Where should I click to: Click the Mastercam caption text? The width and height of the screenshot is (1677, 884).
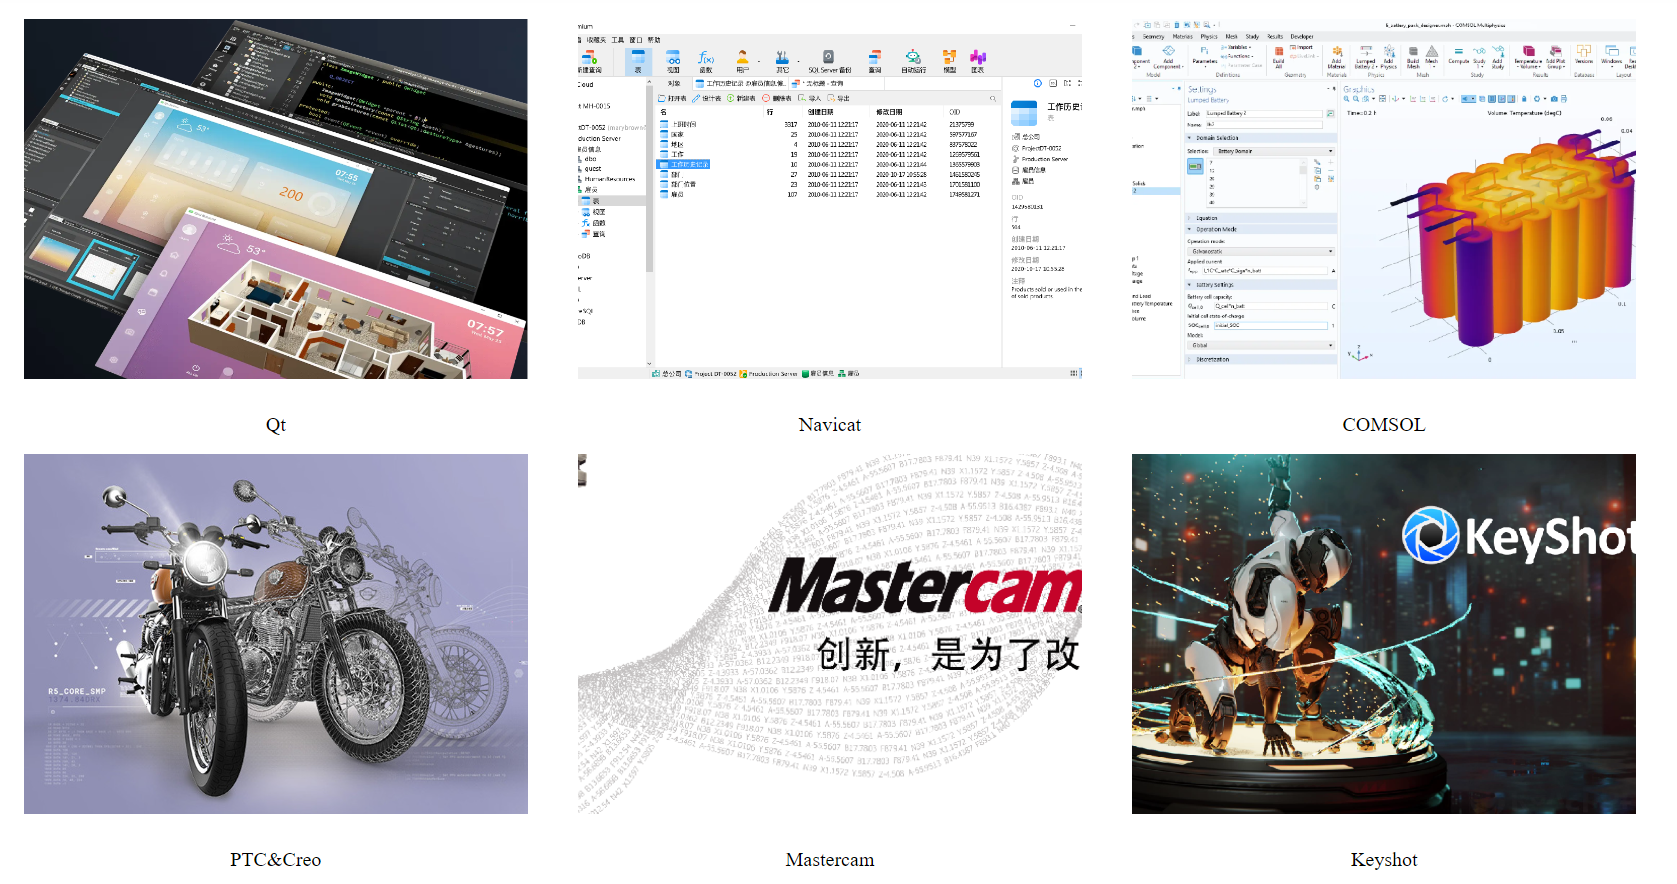click(830, 860)
